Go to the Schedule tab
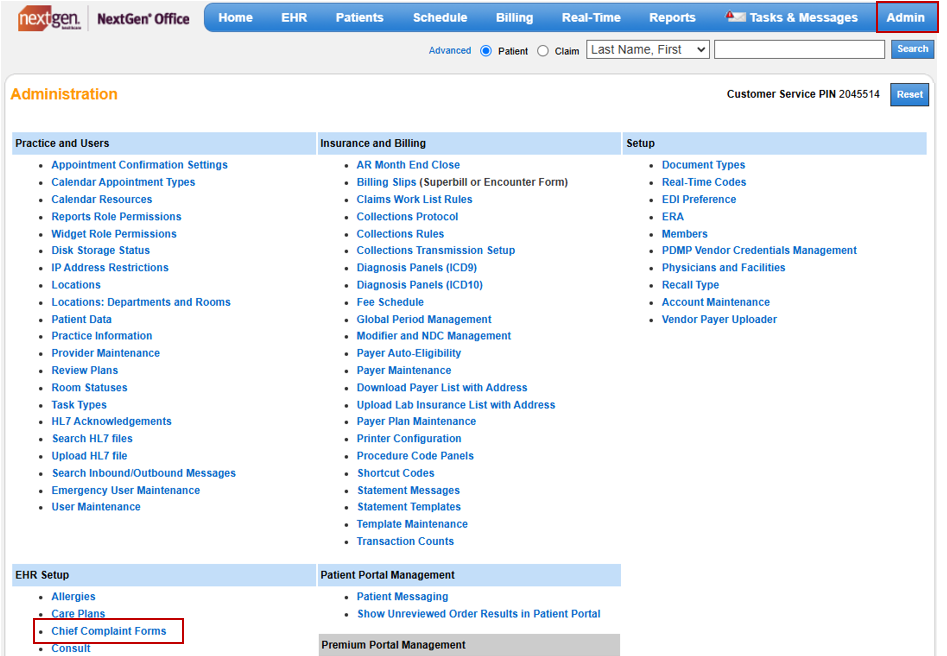 pos(440,17)
